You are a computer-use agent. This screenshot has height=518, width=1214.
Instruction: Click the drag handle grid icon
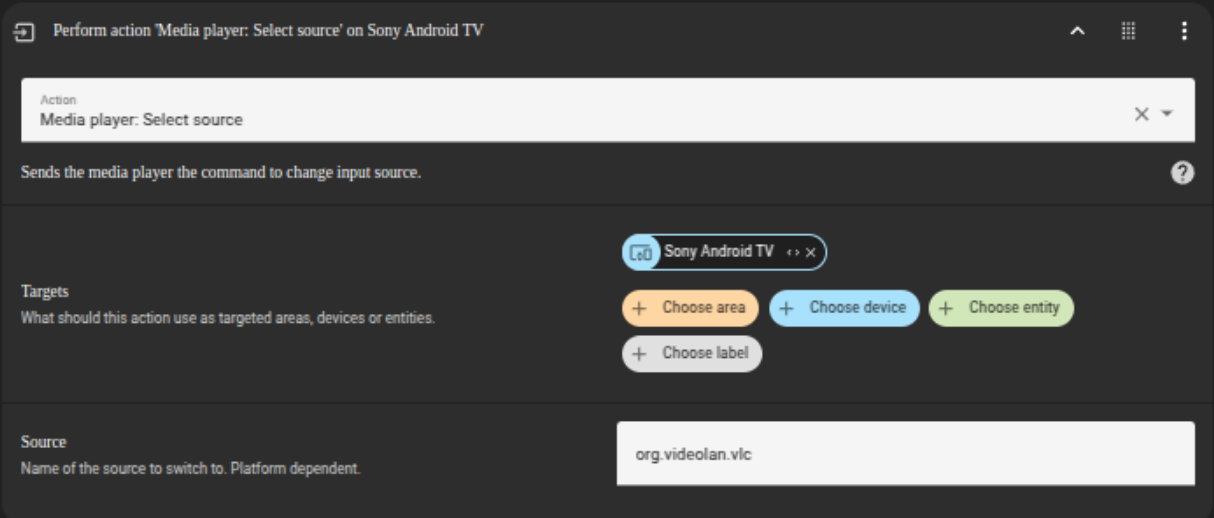pyautogui.click(x=1128, y=31)
